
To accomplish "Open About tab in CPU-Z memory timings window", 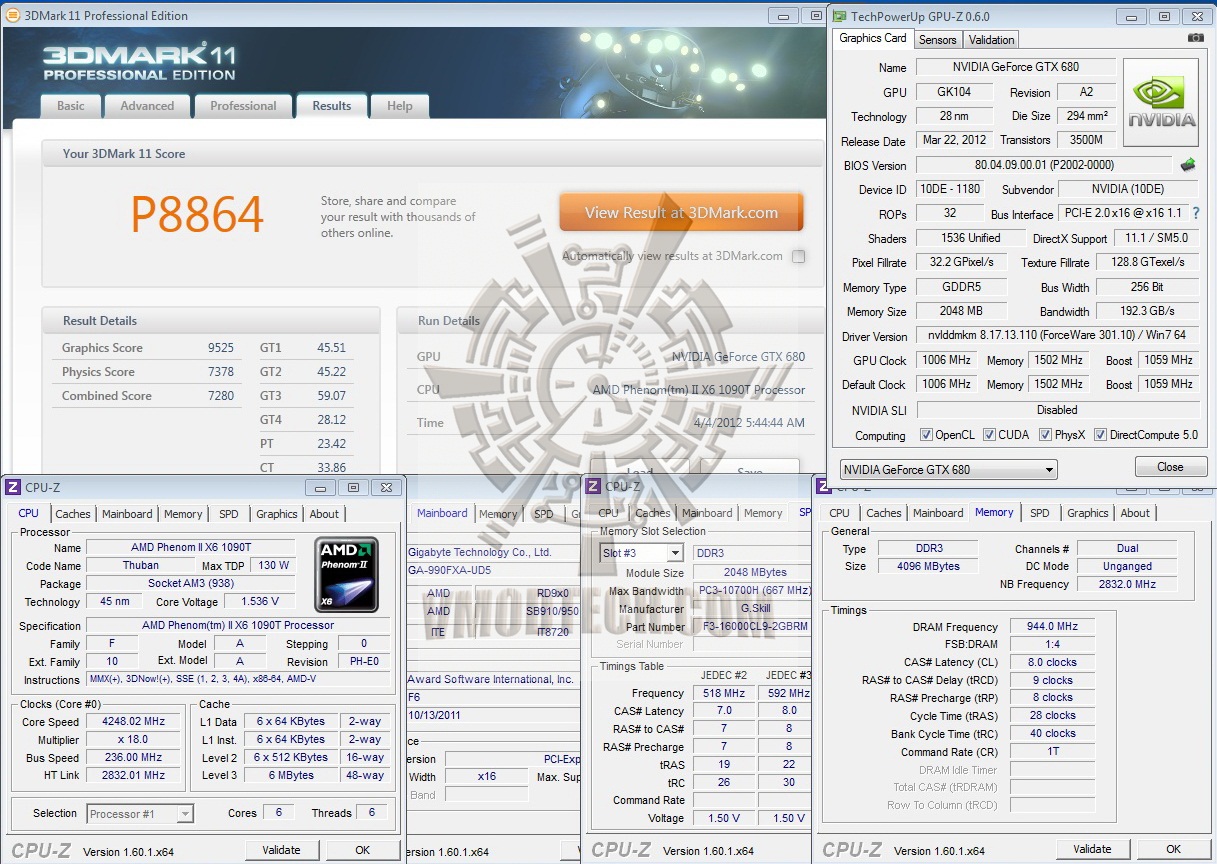I will (1135, 513).
